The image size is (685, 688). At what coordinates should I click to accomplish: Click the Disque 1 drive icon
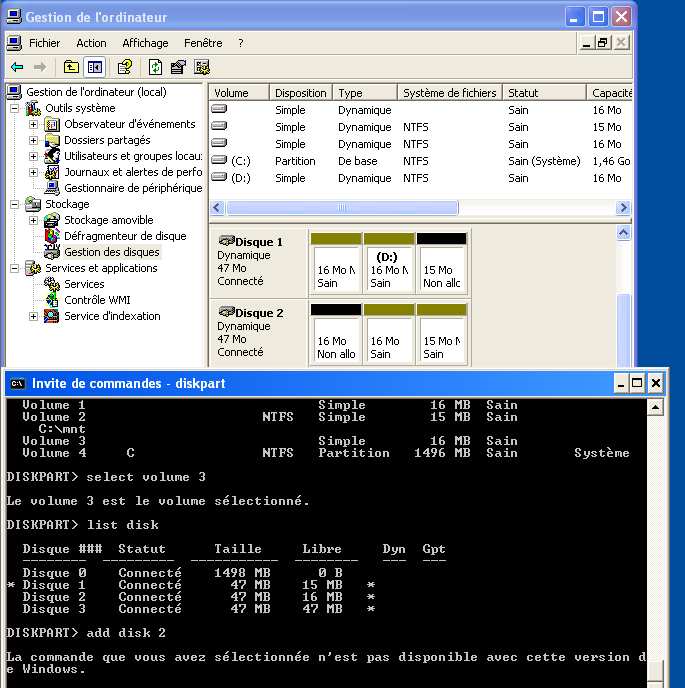tap(226, 241)
